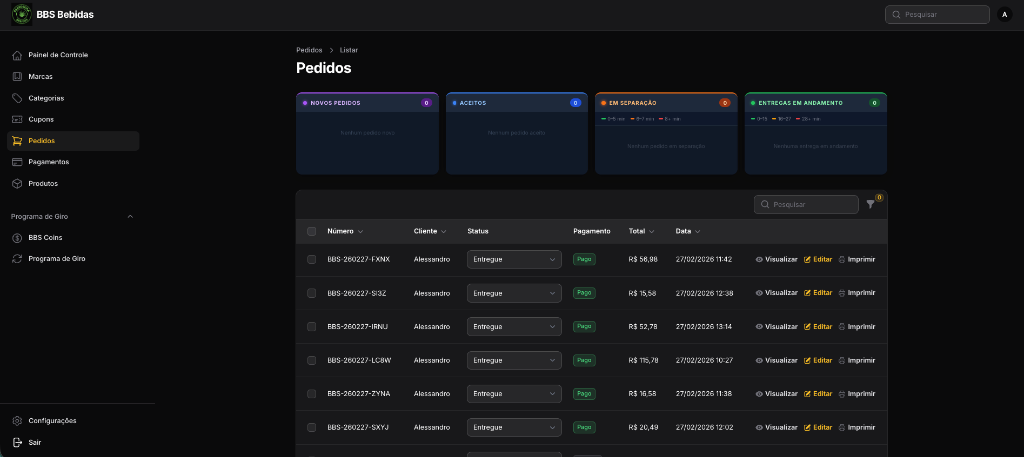The image size is (1024, 457).
Task: Click the pencil edit icon for order BBS-260227-ZYNA
Action: (807, 394)
